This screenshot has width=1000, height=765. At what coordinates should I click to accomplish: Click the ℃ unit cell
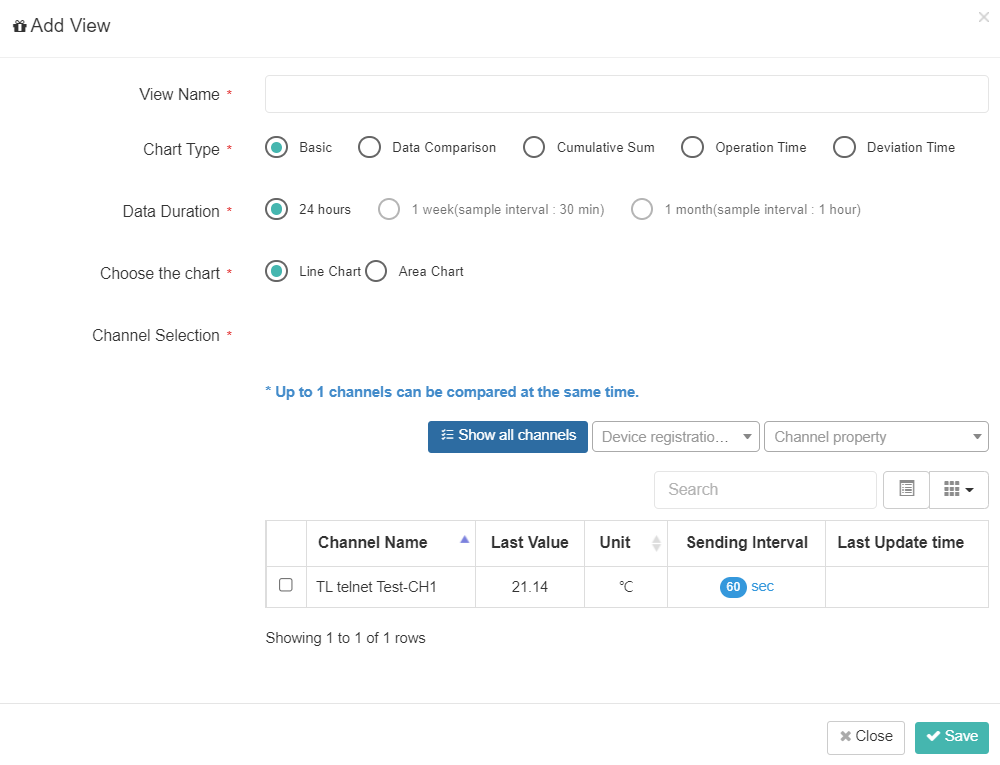coord(626,587)
